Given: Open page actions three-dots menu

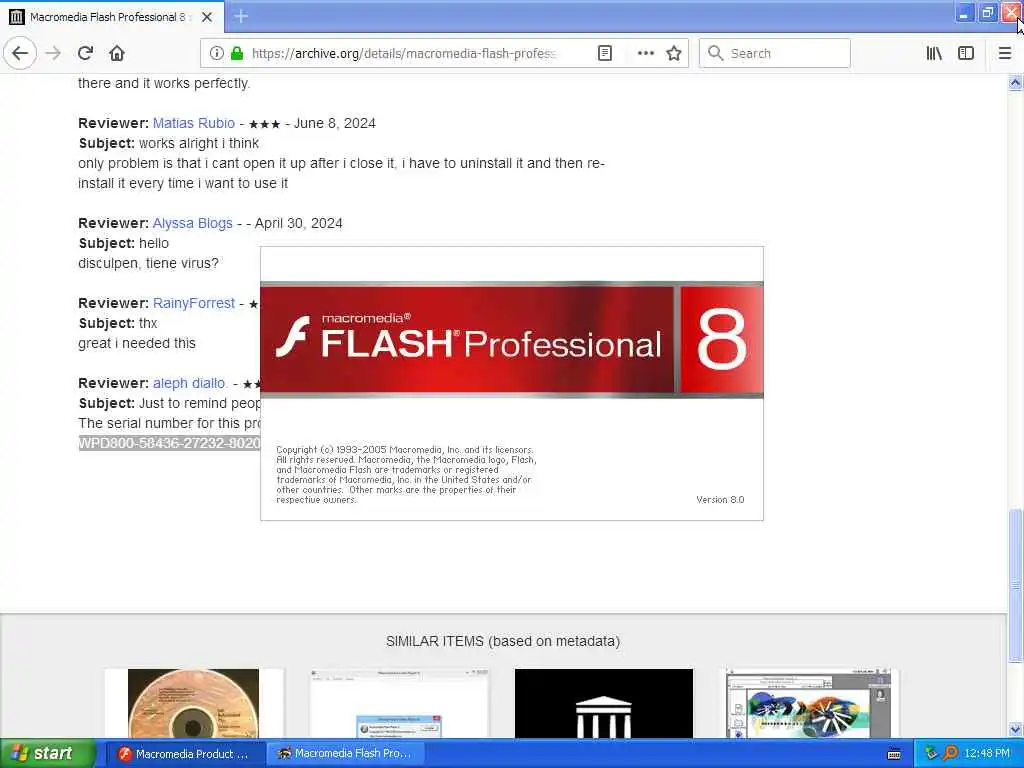Looking at the screenshot, I should coord(645,53).
